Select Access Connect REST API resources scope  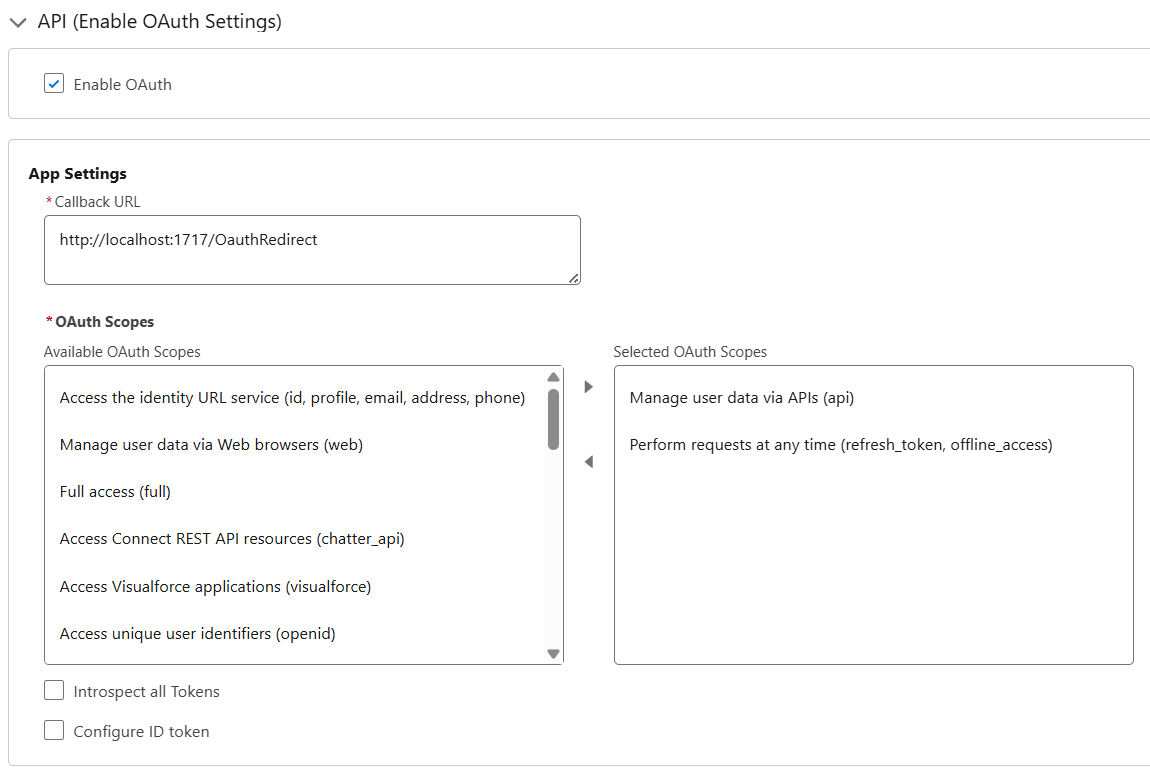[x=230, y=538]
